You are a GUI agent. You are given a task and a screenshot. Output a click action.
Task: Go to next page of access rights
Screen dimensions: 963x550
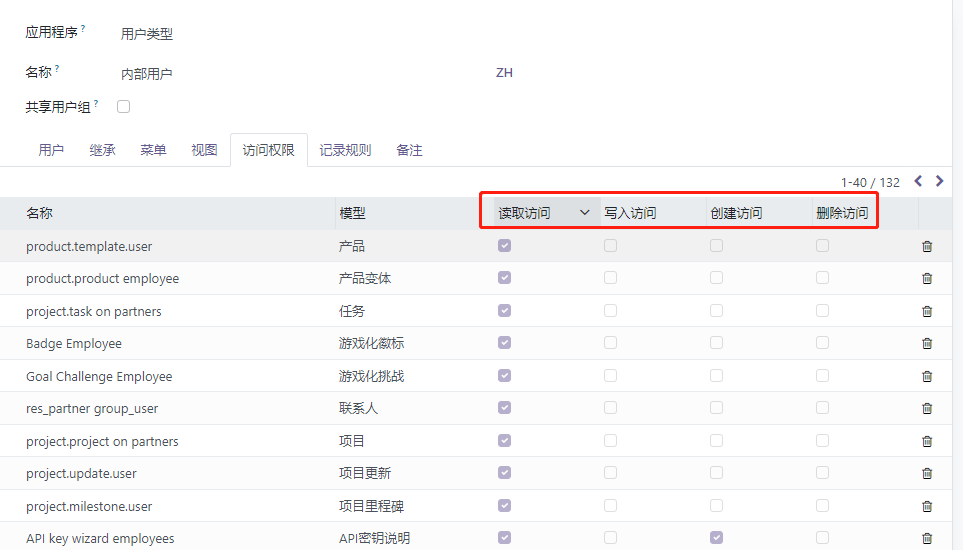click(x=939, y=181)
